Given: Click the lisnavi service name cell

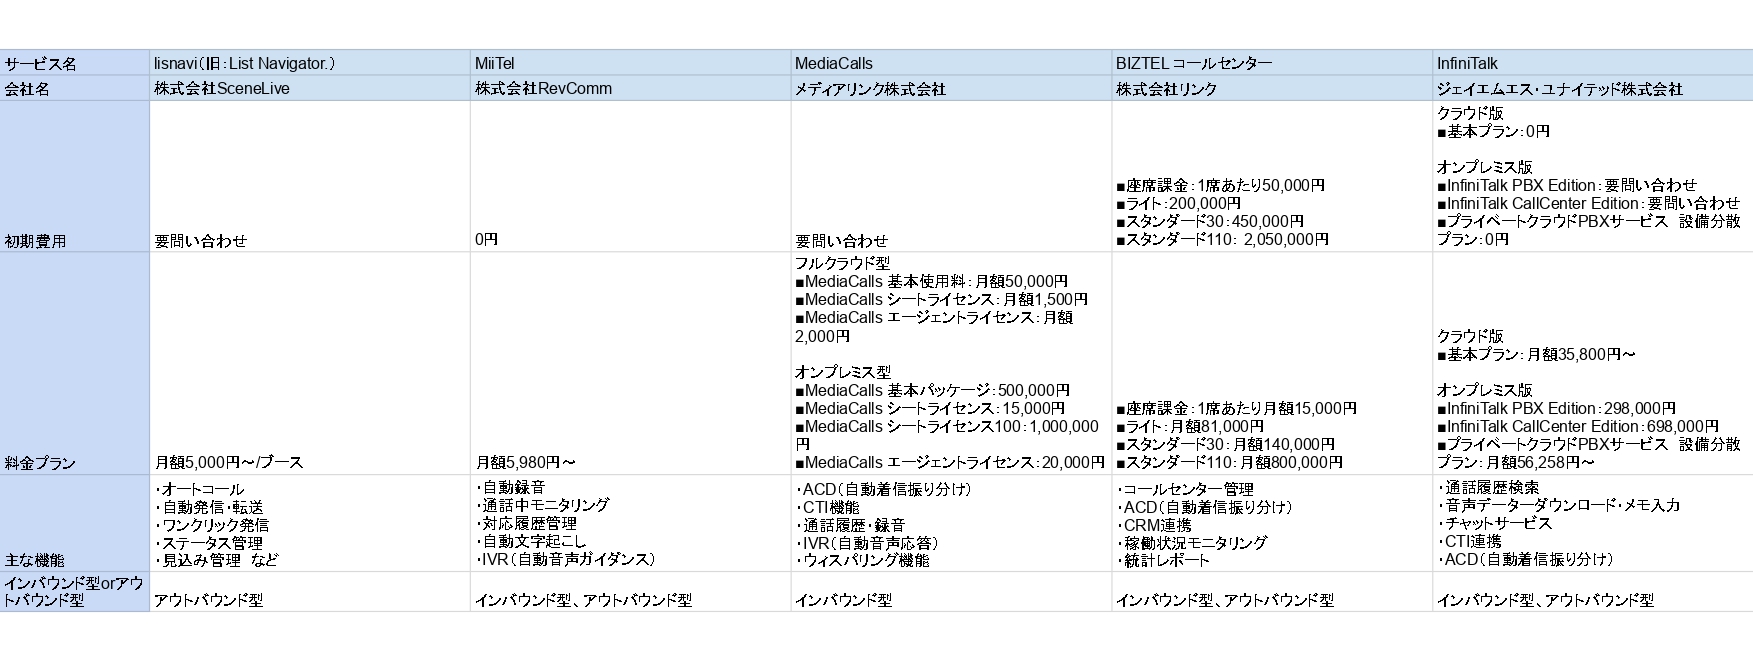Looking at the screenshot, I should [310, 62].
